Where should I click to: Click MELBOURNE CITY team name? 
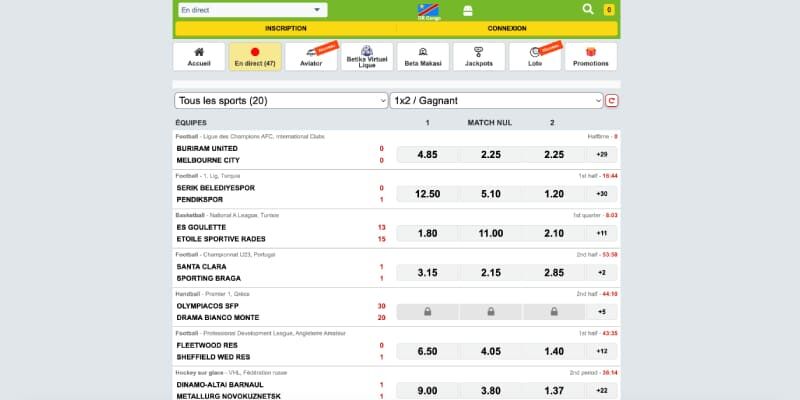click(x=208, y=160)
